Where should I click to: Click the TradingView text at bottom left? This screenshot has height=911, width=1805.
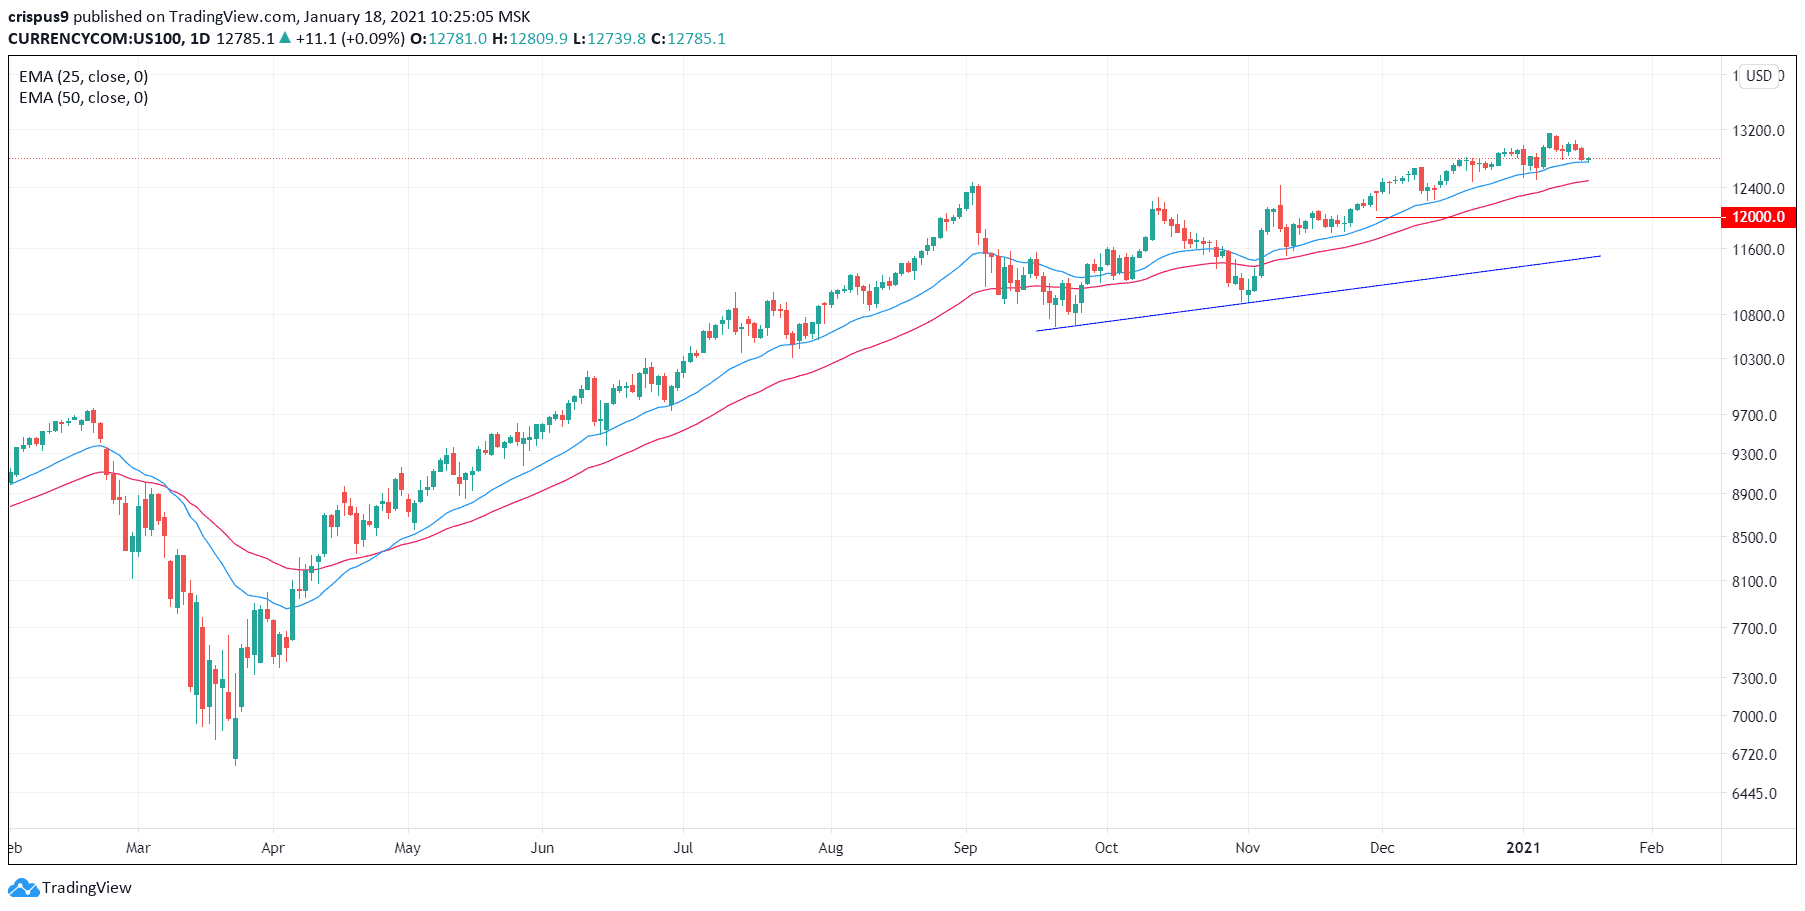click(87, 888)
